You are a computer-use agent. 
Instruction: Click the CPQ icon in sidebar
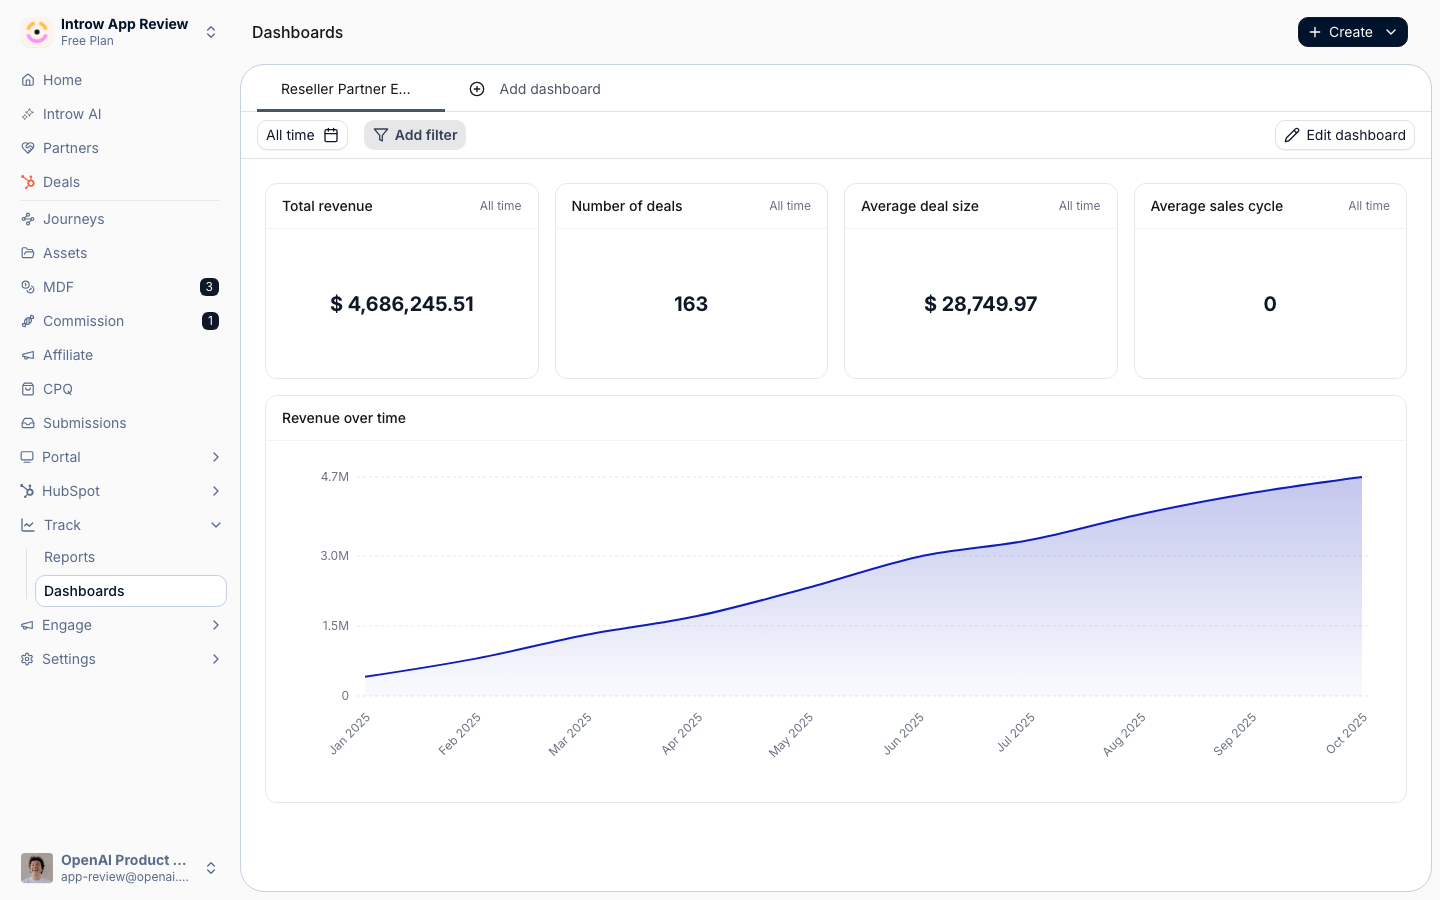point(28,389)
